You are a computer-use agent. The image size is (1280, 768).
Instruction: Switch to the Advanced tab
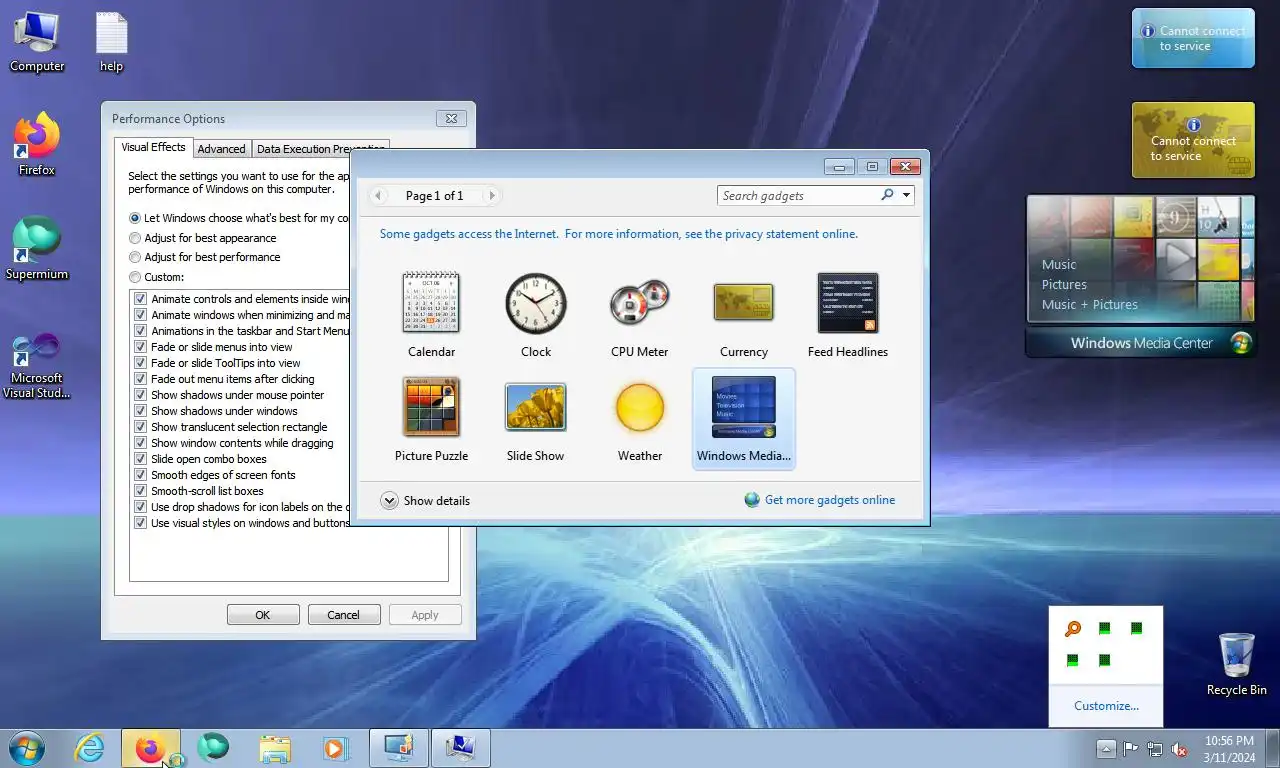[x=221, y=149]
